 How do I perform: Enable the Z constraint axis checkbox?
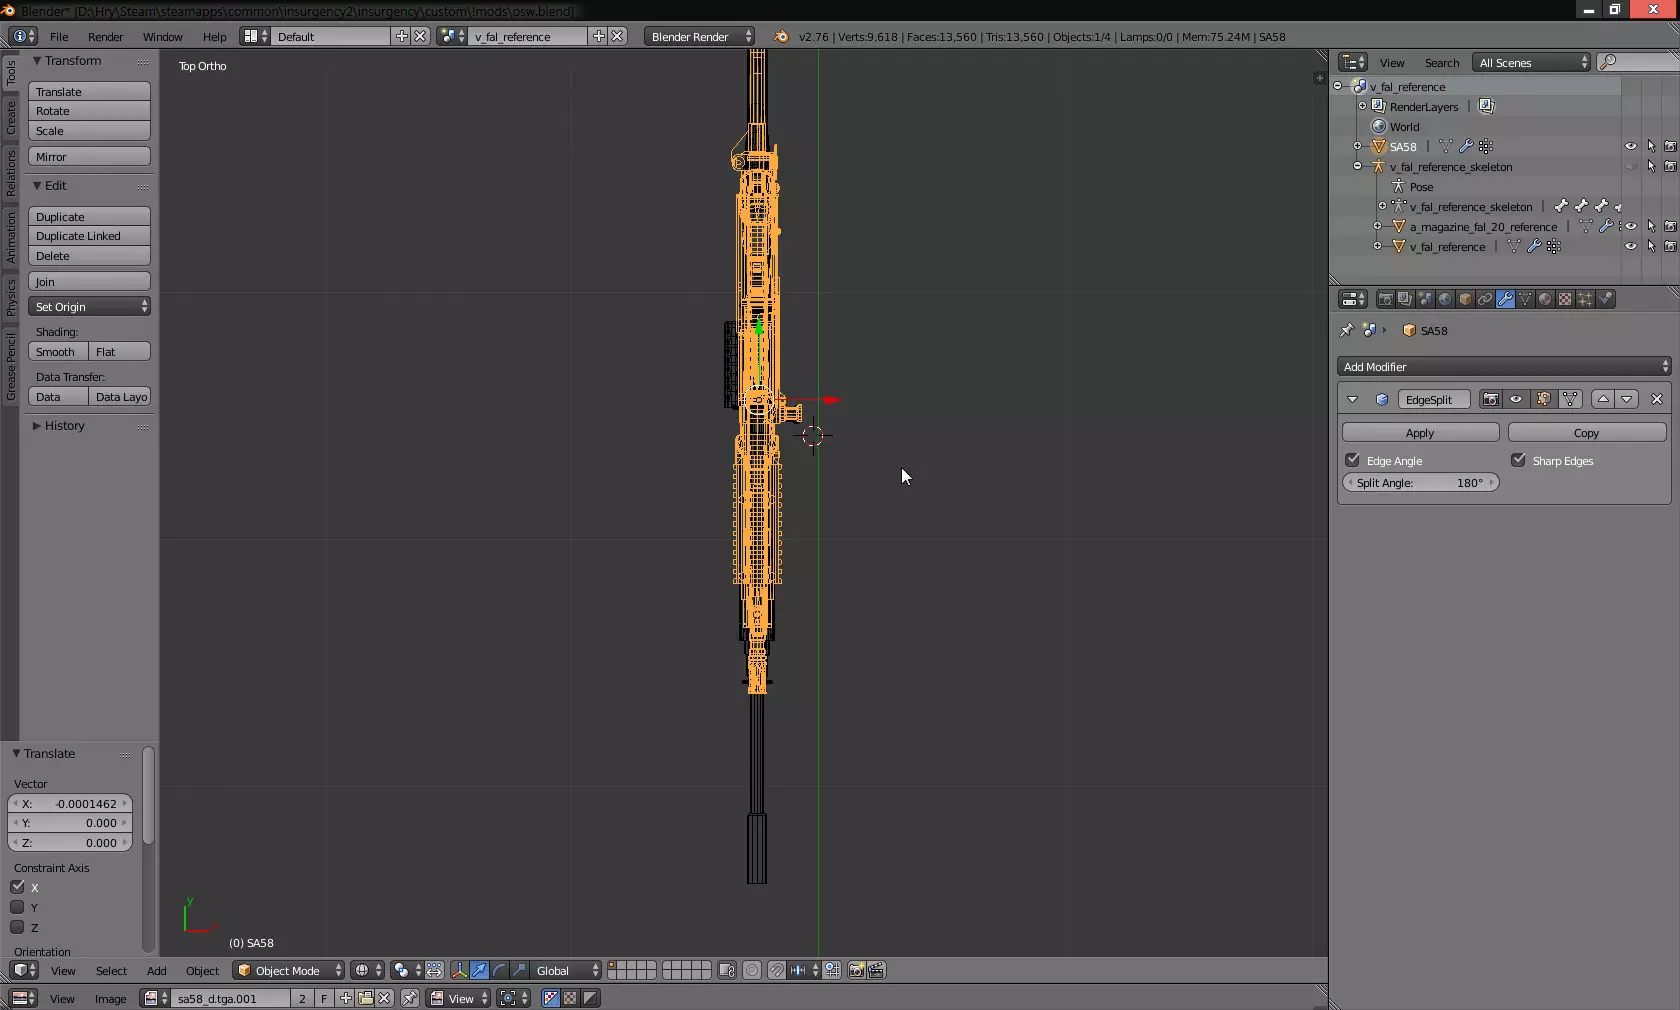click(18, 927)
